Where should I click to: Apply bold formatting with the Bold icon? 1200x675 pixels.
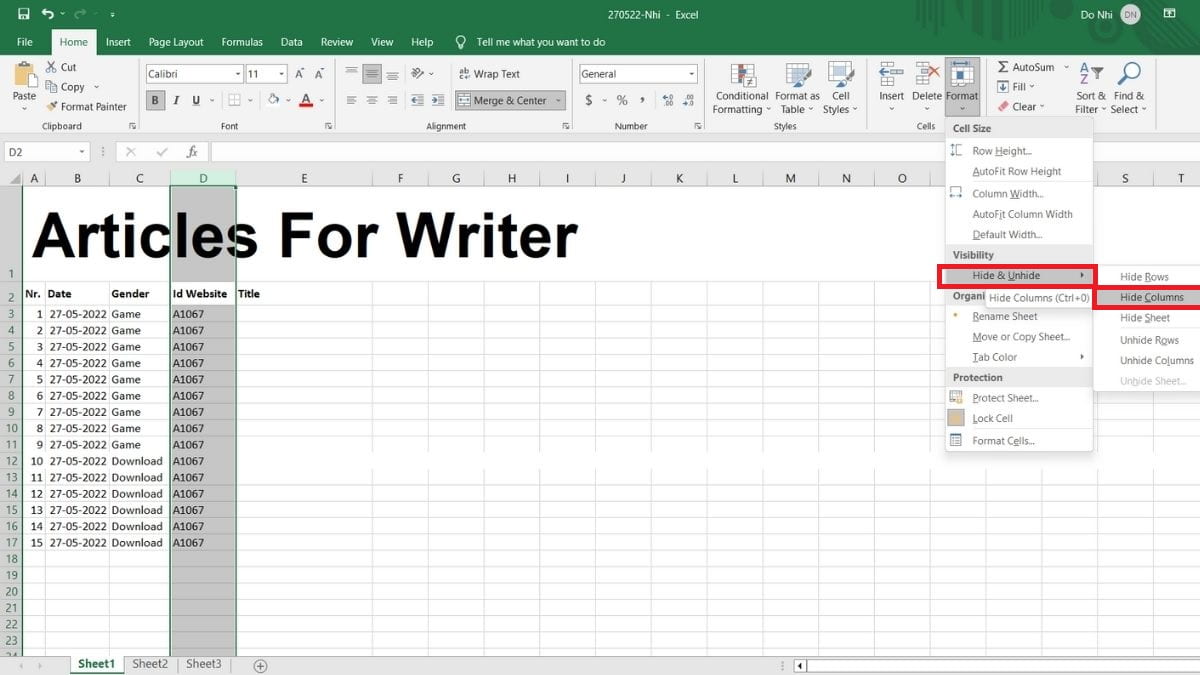point(155,100)
